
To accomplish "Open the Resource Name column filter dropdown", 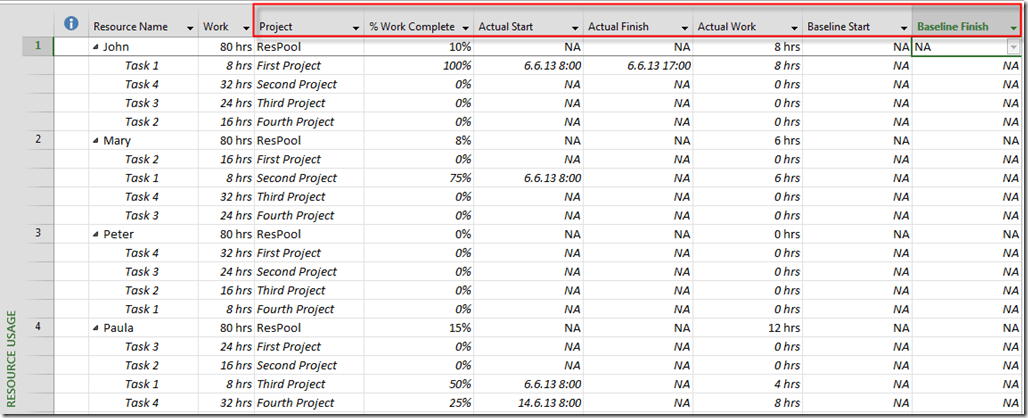I will [x=190, y=27].
